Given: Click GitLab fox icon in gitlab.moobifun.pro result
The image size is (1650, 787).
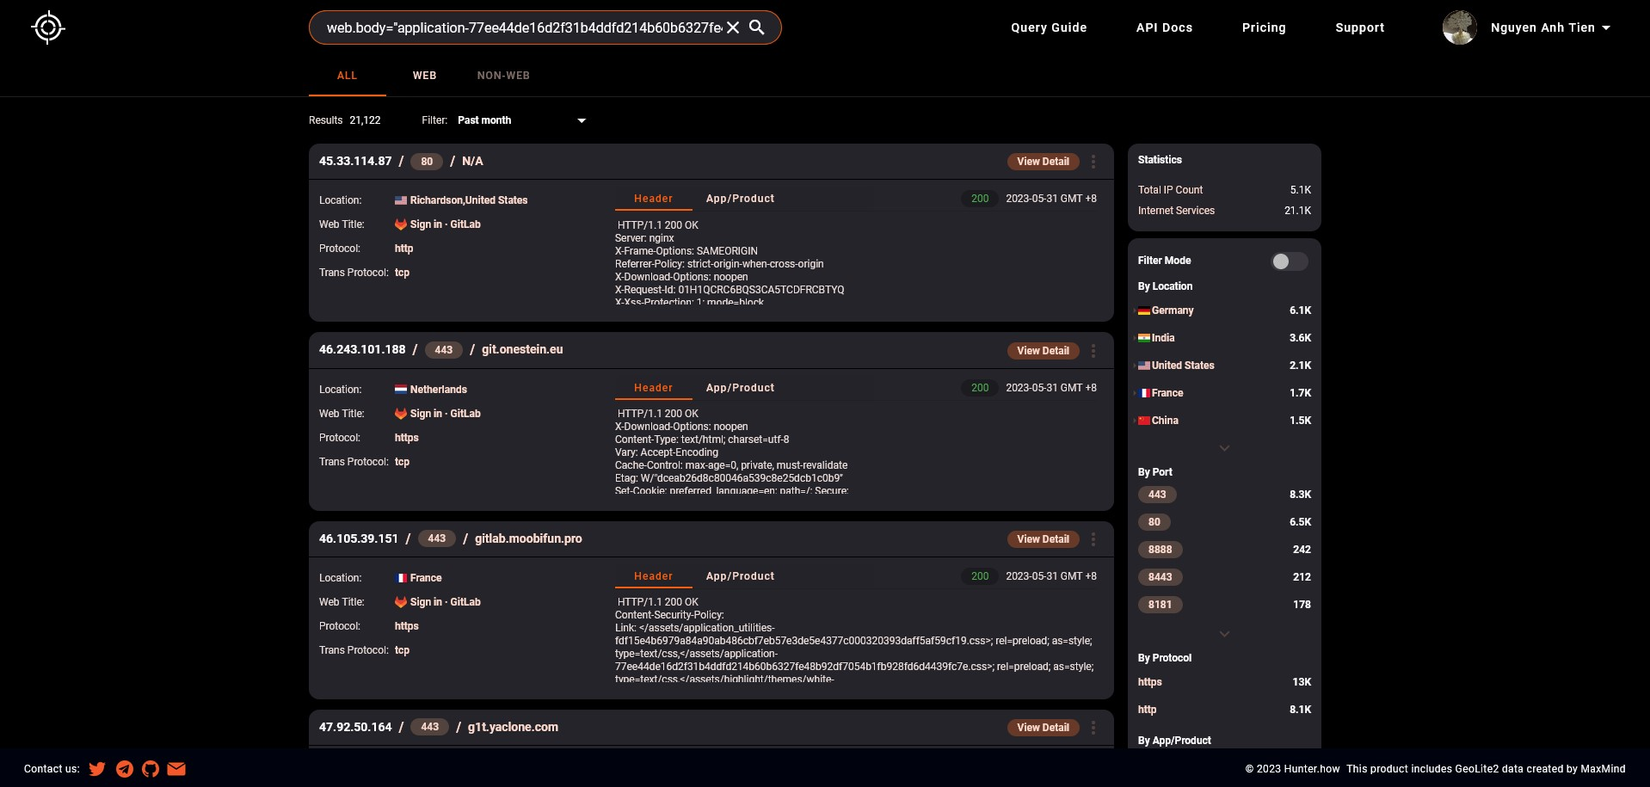Looking at the screenshot, I should click(x=400, y=602).
